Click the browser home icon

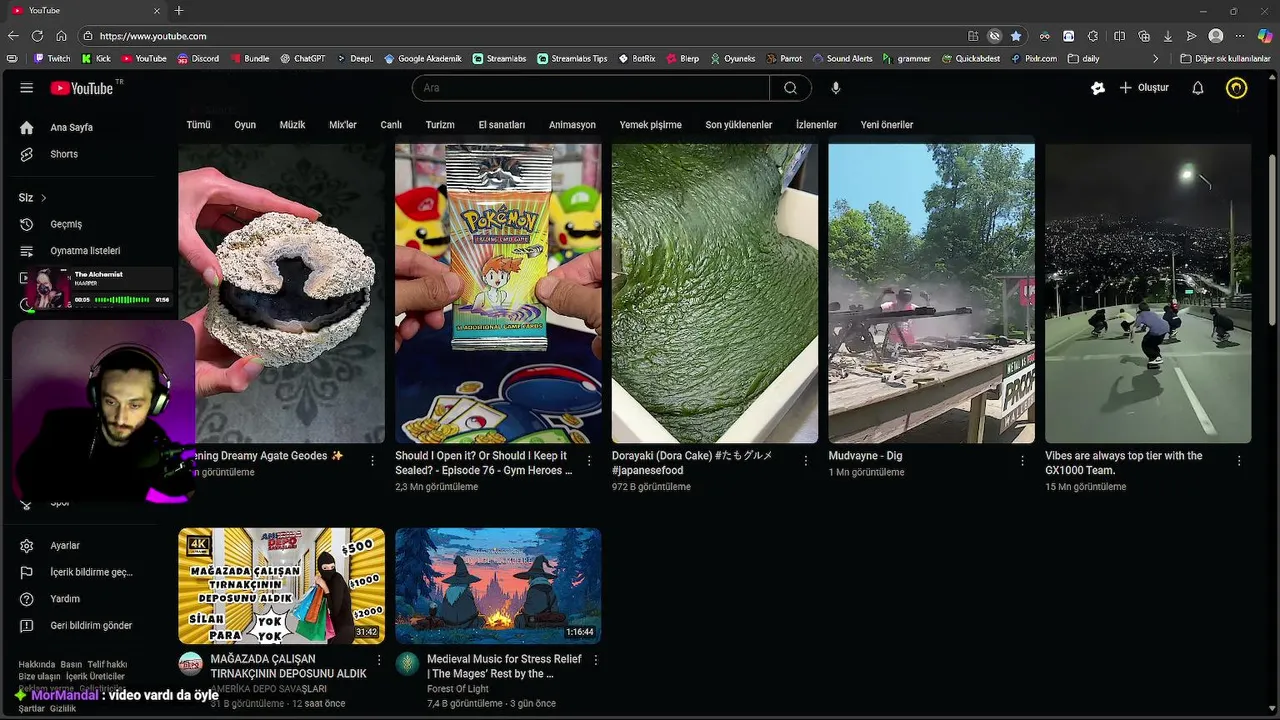(x=61, y=36)
